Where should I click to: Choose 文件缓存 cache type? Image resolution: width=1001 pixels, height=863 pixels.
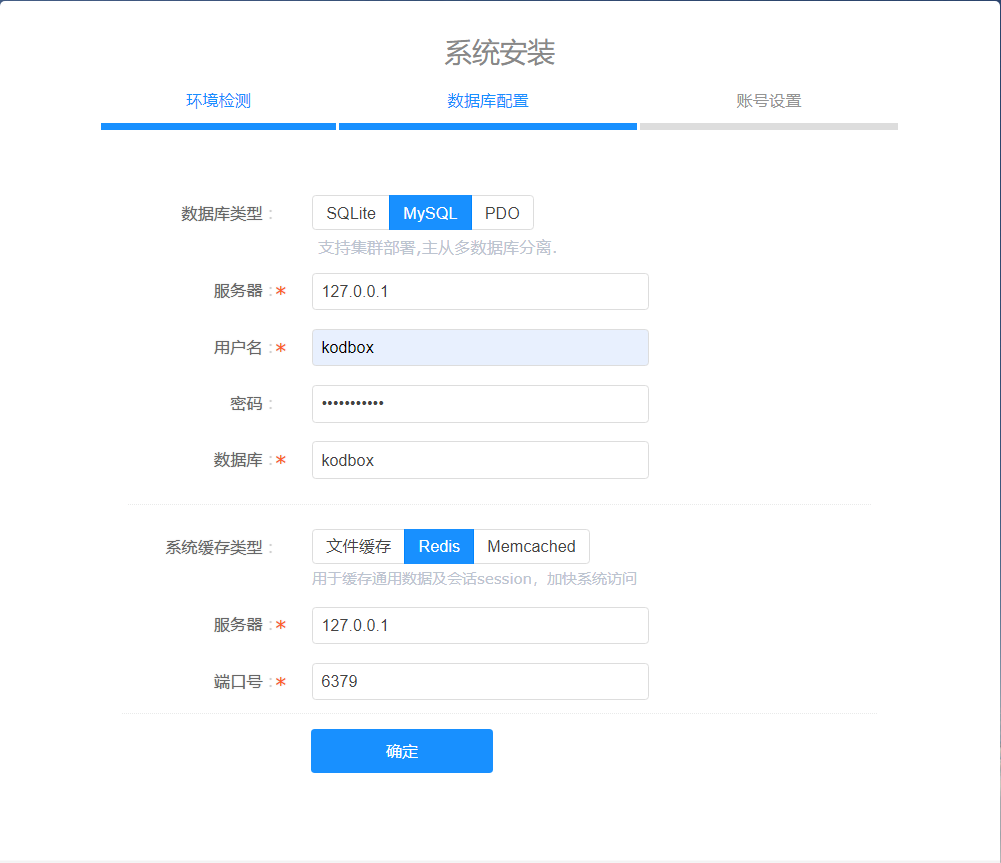[358, 546]
